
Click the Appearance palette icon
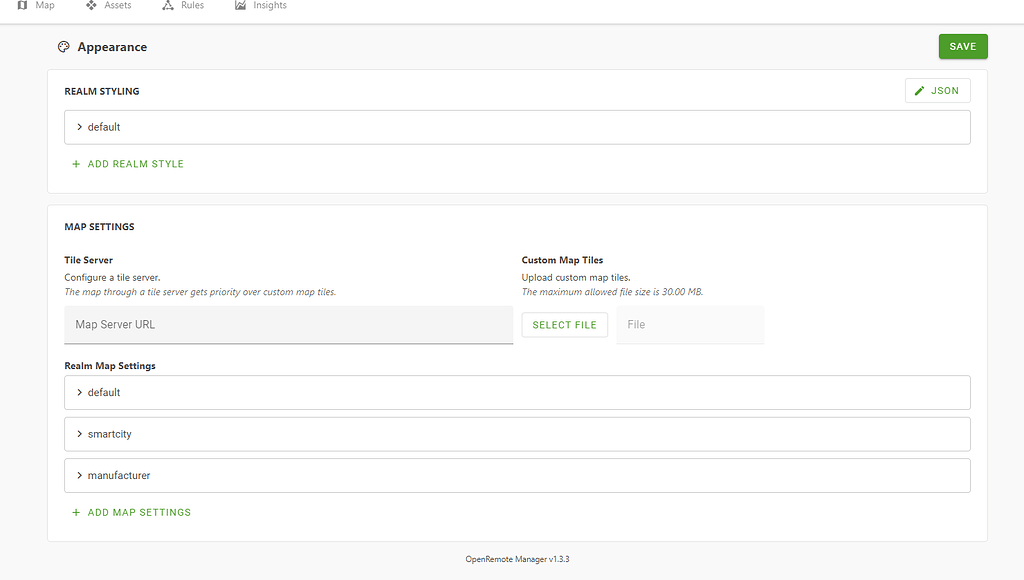pos(63,47)
